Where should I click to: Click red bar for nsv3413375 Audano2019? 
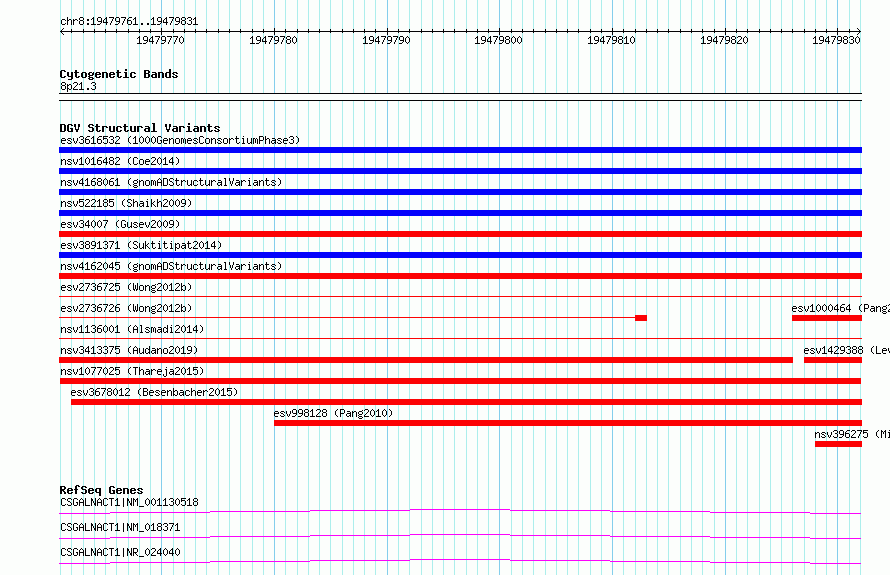[426, 360]
